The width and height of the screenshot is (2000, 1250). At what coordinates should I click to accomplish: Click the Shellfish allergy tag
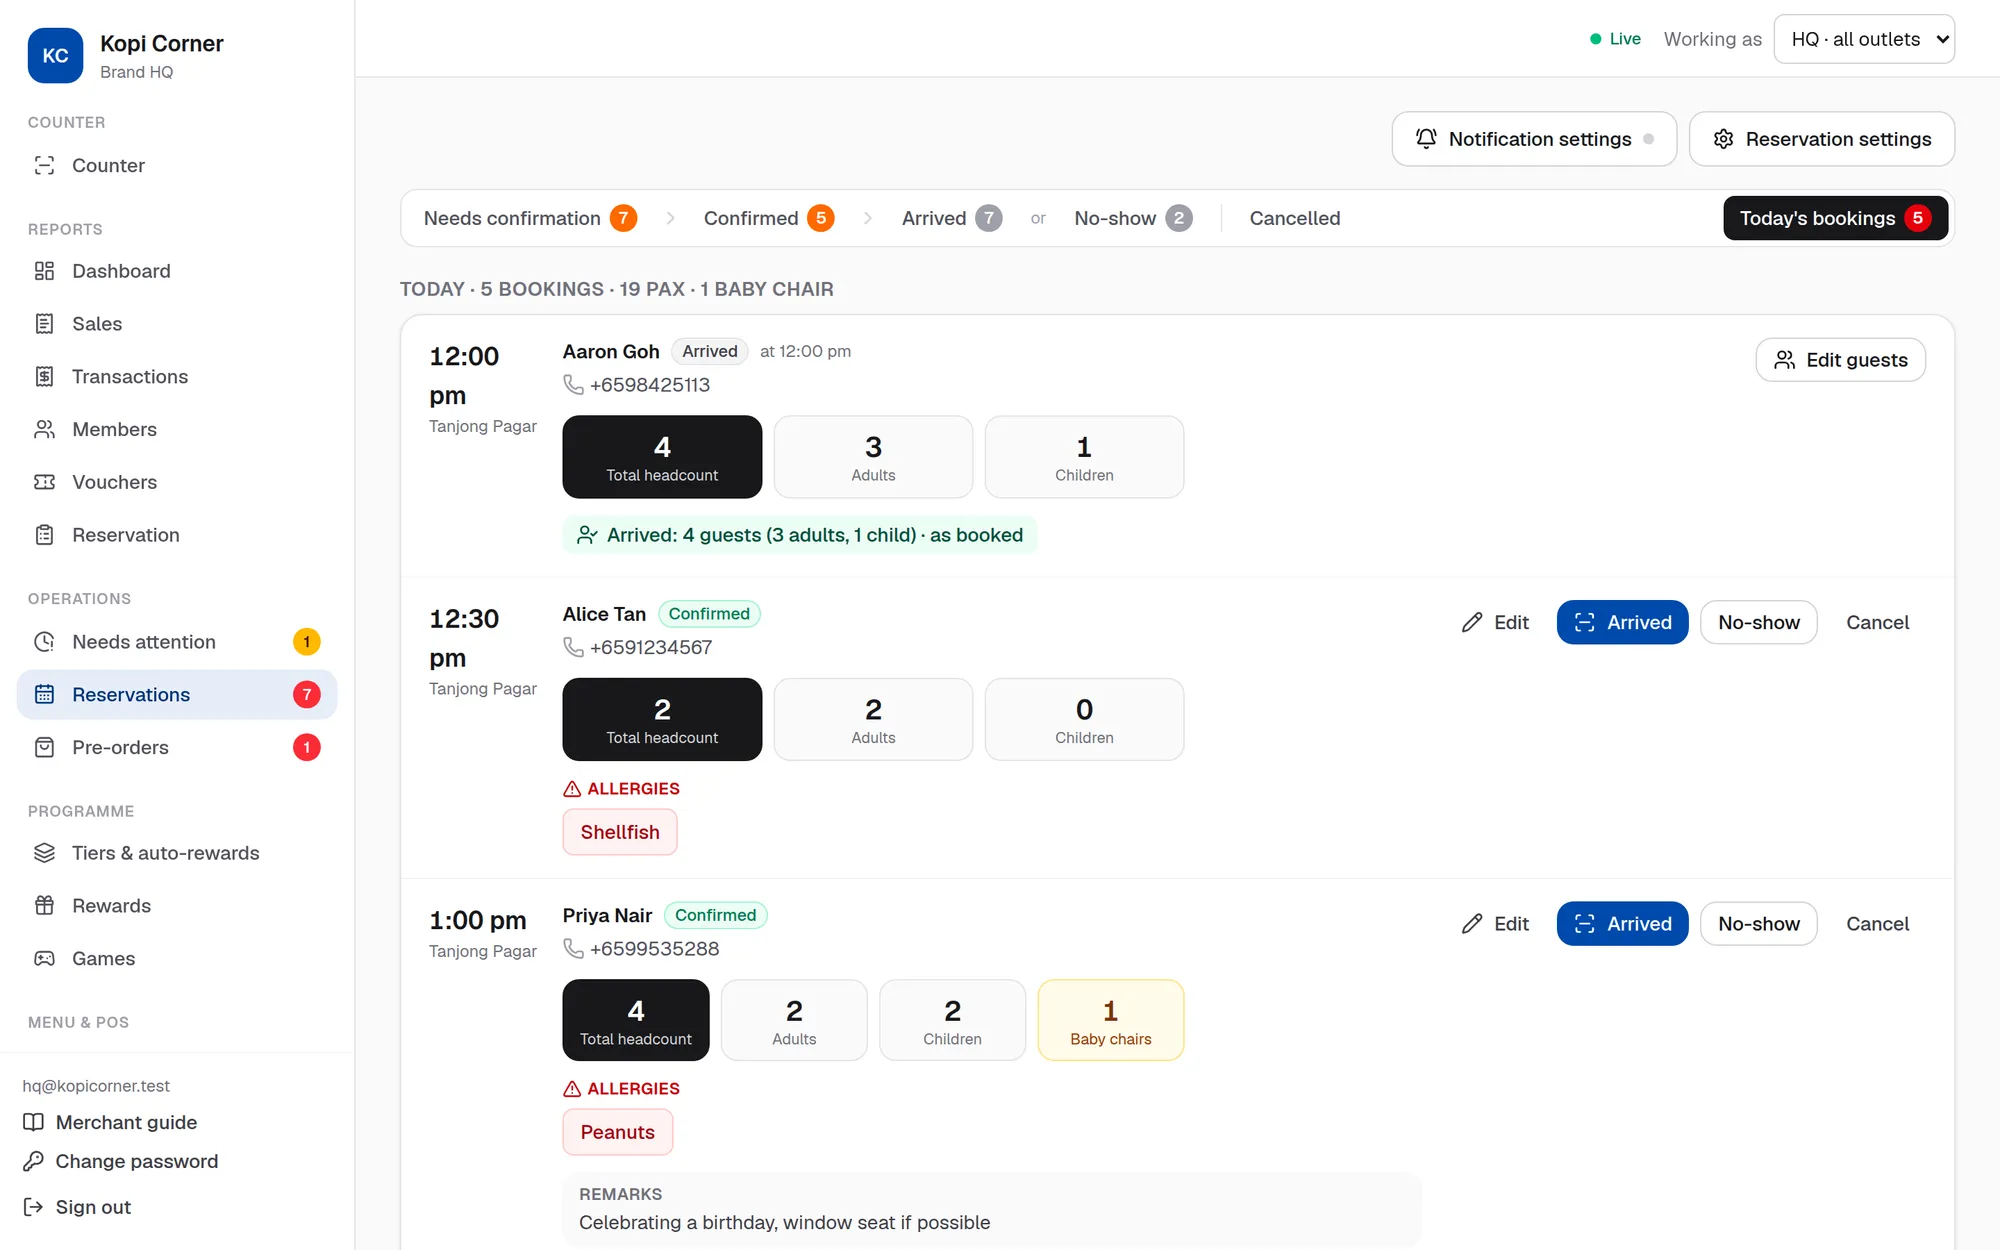click(620, 832)
